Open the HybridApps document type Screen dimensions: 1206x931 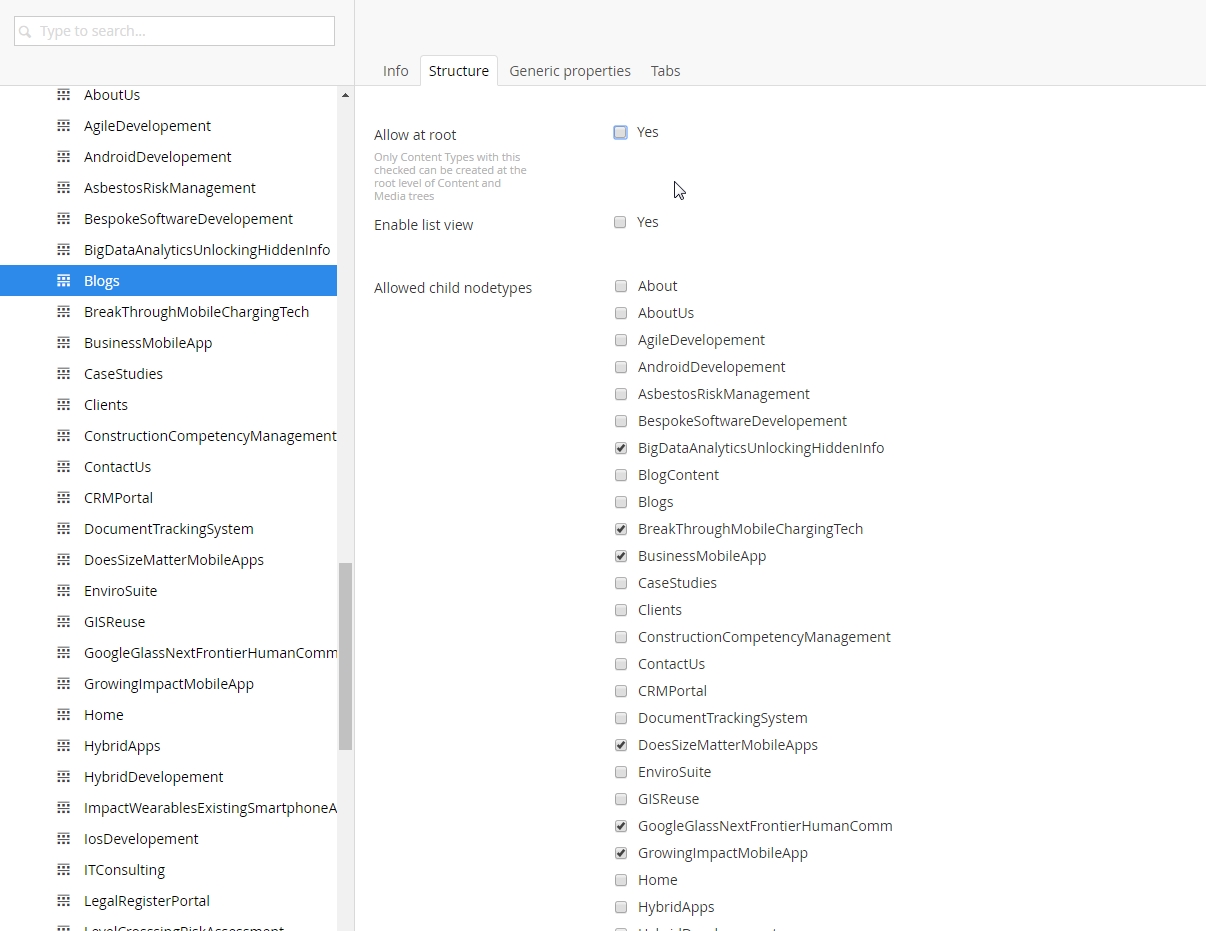[122, 746]
